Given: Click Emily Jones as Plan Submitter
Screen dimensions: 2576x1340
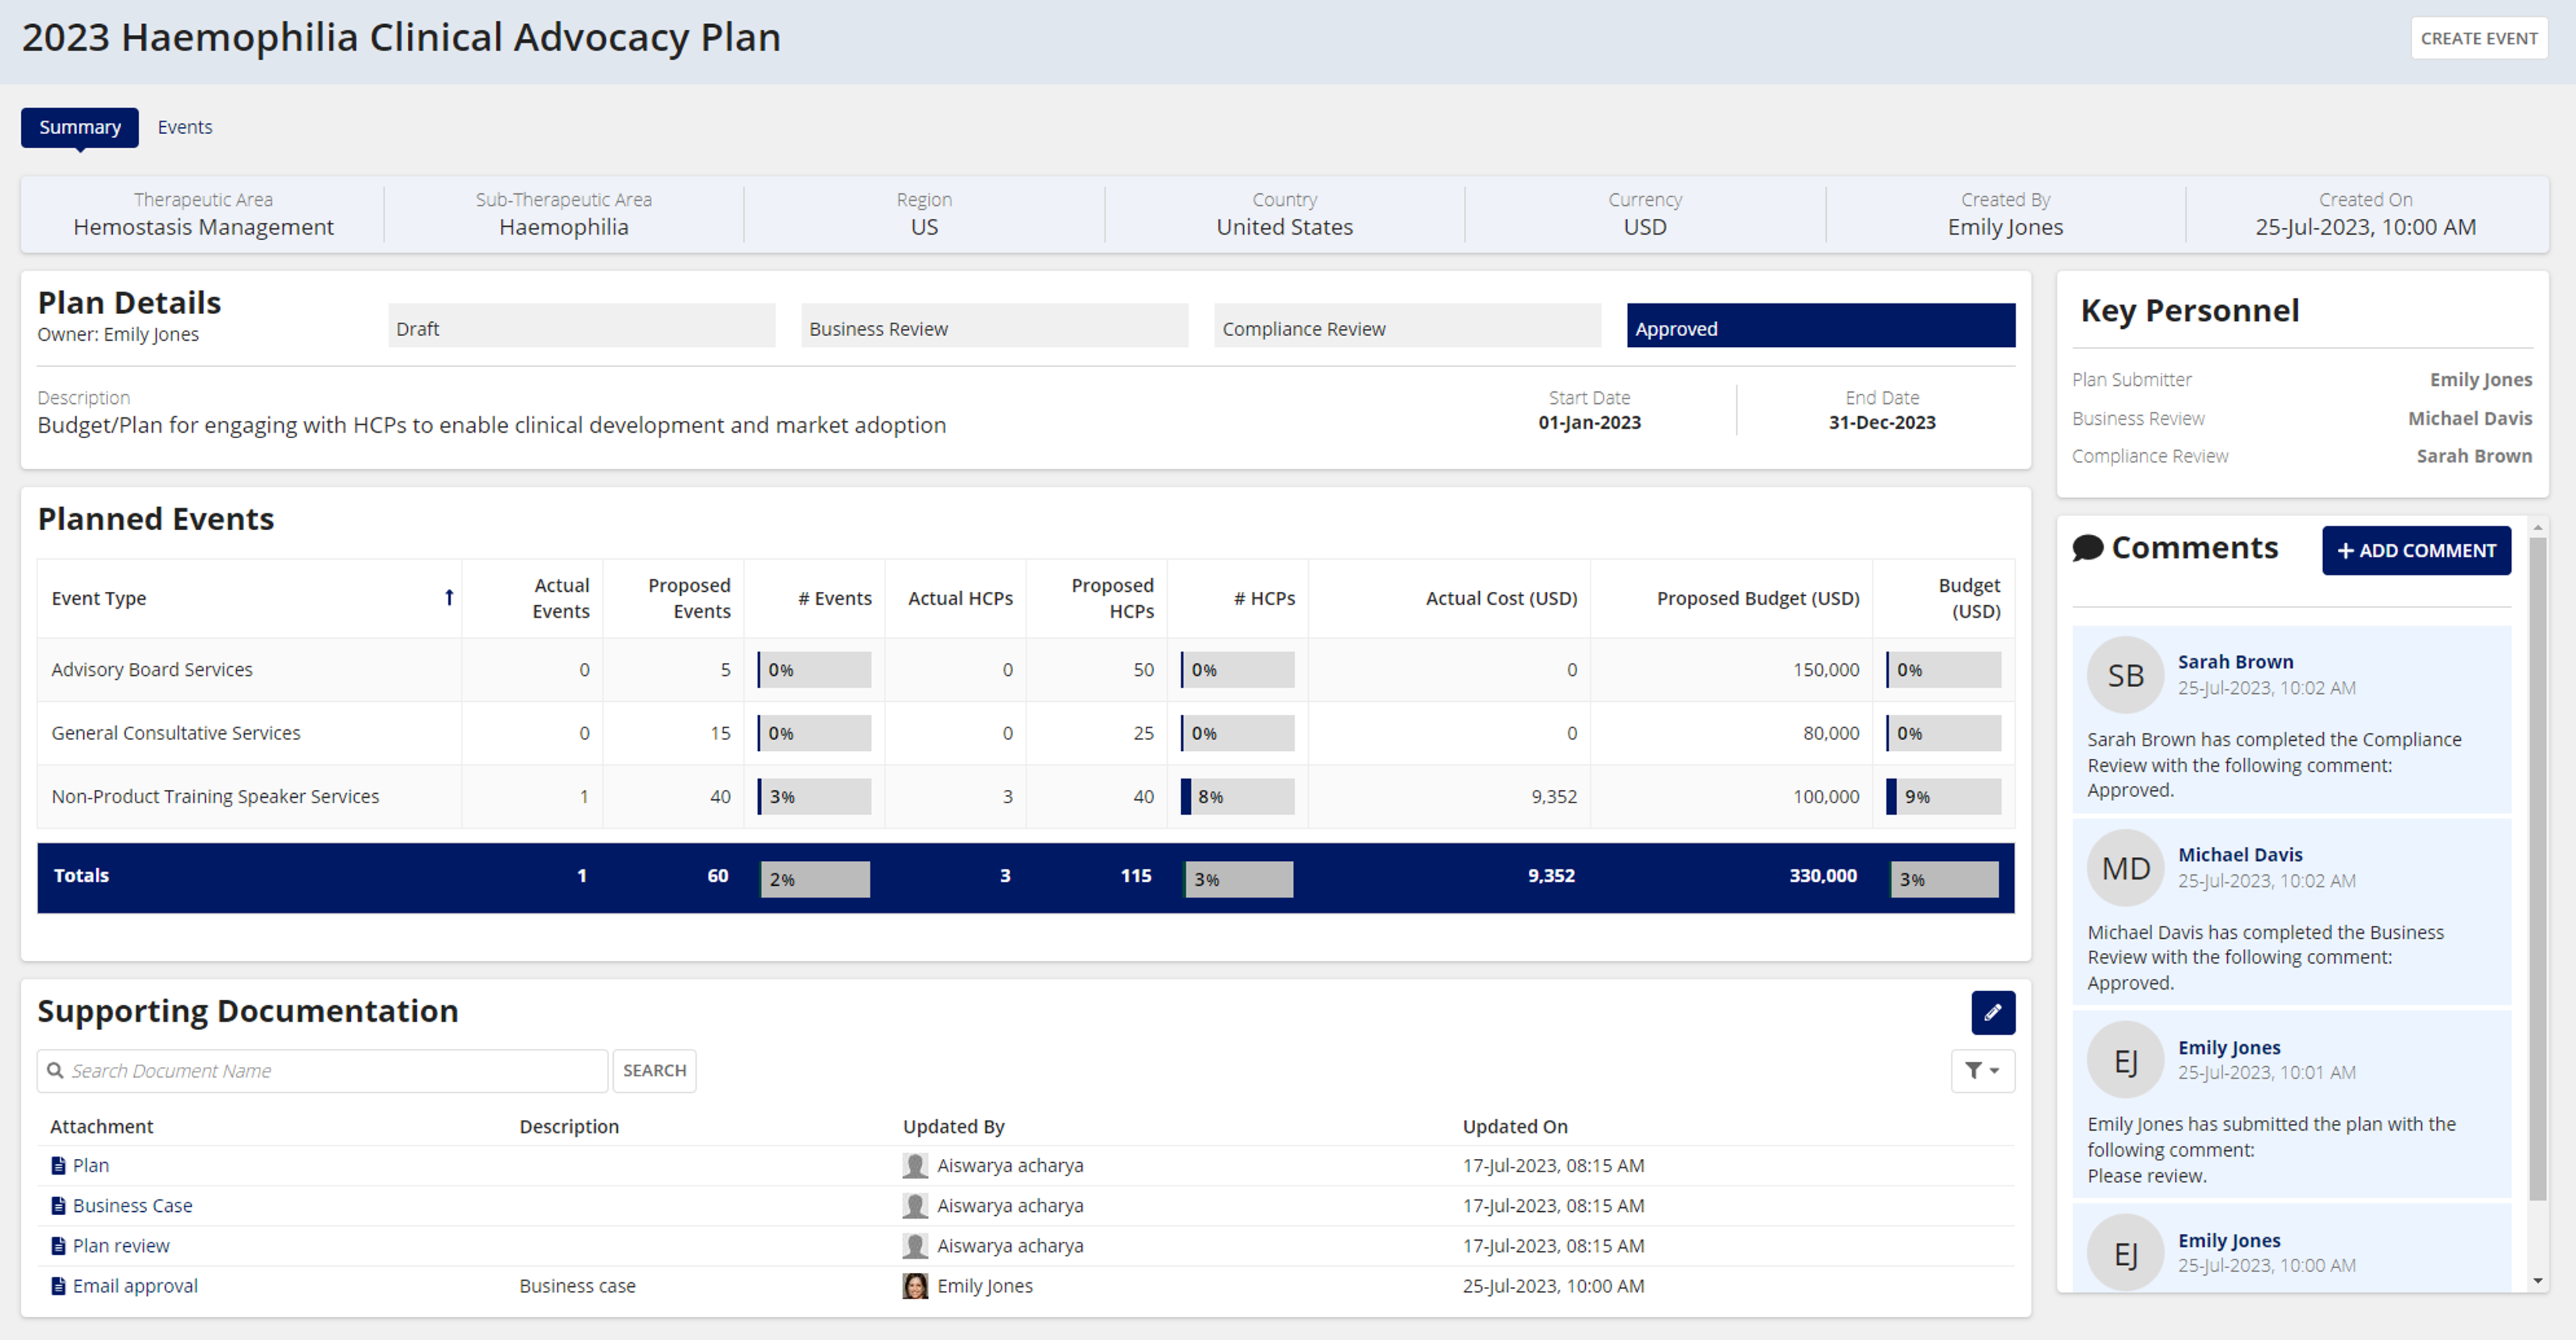Looking at the screenshot, I should pyautogui.click(x=2480, y=379).
